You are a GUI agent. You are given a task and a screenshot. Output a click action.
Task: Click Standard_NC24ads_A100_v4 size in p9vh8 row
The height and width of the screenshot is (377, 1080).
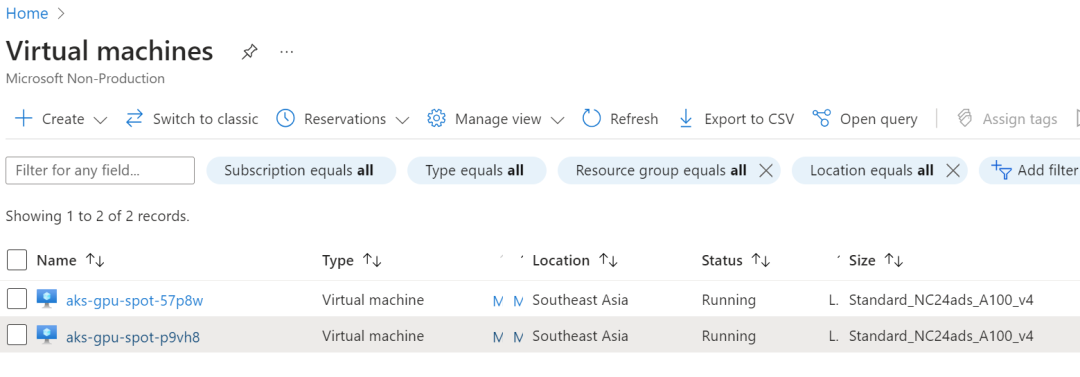pos(941,336)
